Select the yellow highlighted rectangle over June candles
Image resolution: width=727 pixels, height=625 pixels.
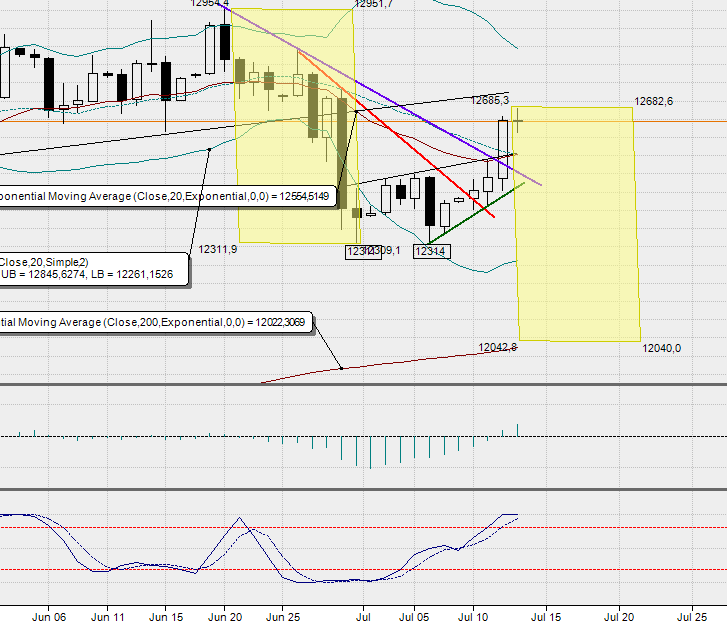click(295, 125)
